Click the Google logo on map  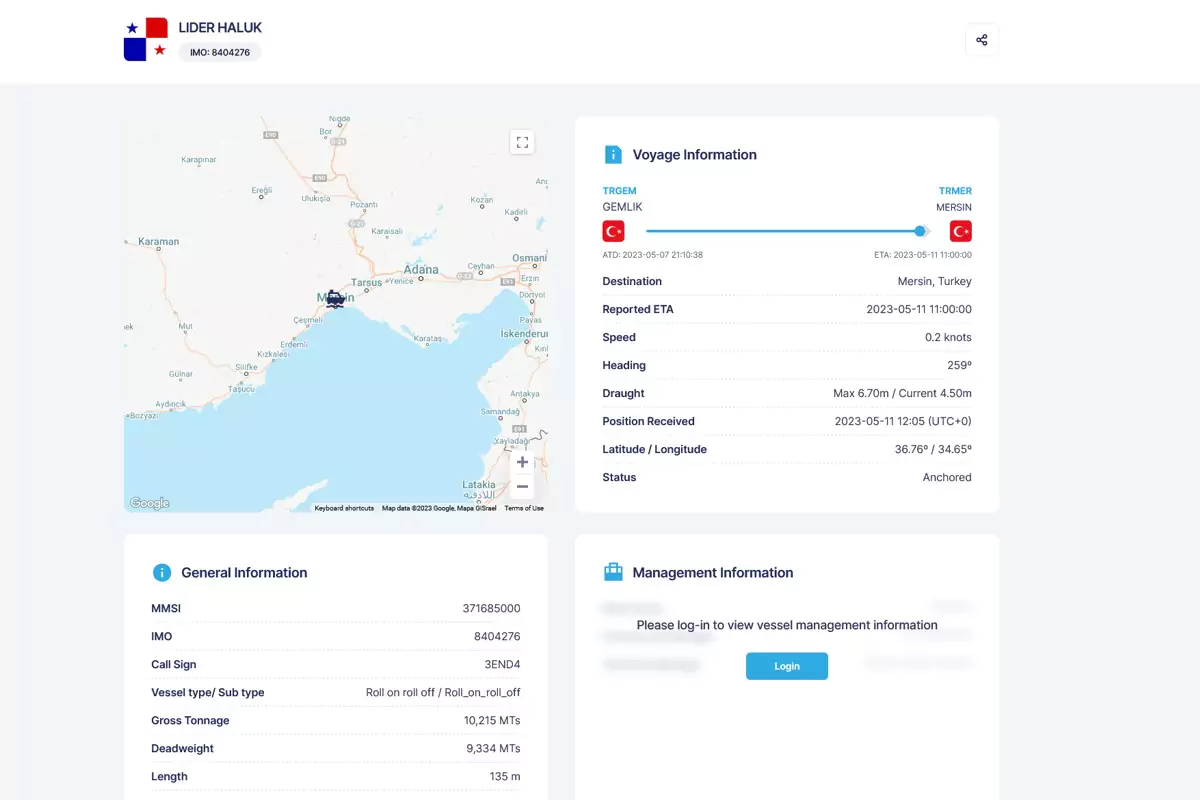point(150,503)
